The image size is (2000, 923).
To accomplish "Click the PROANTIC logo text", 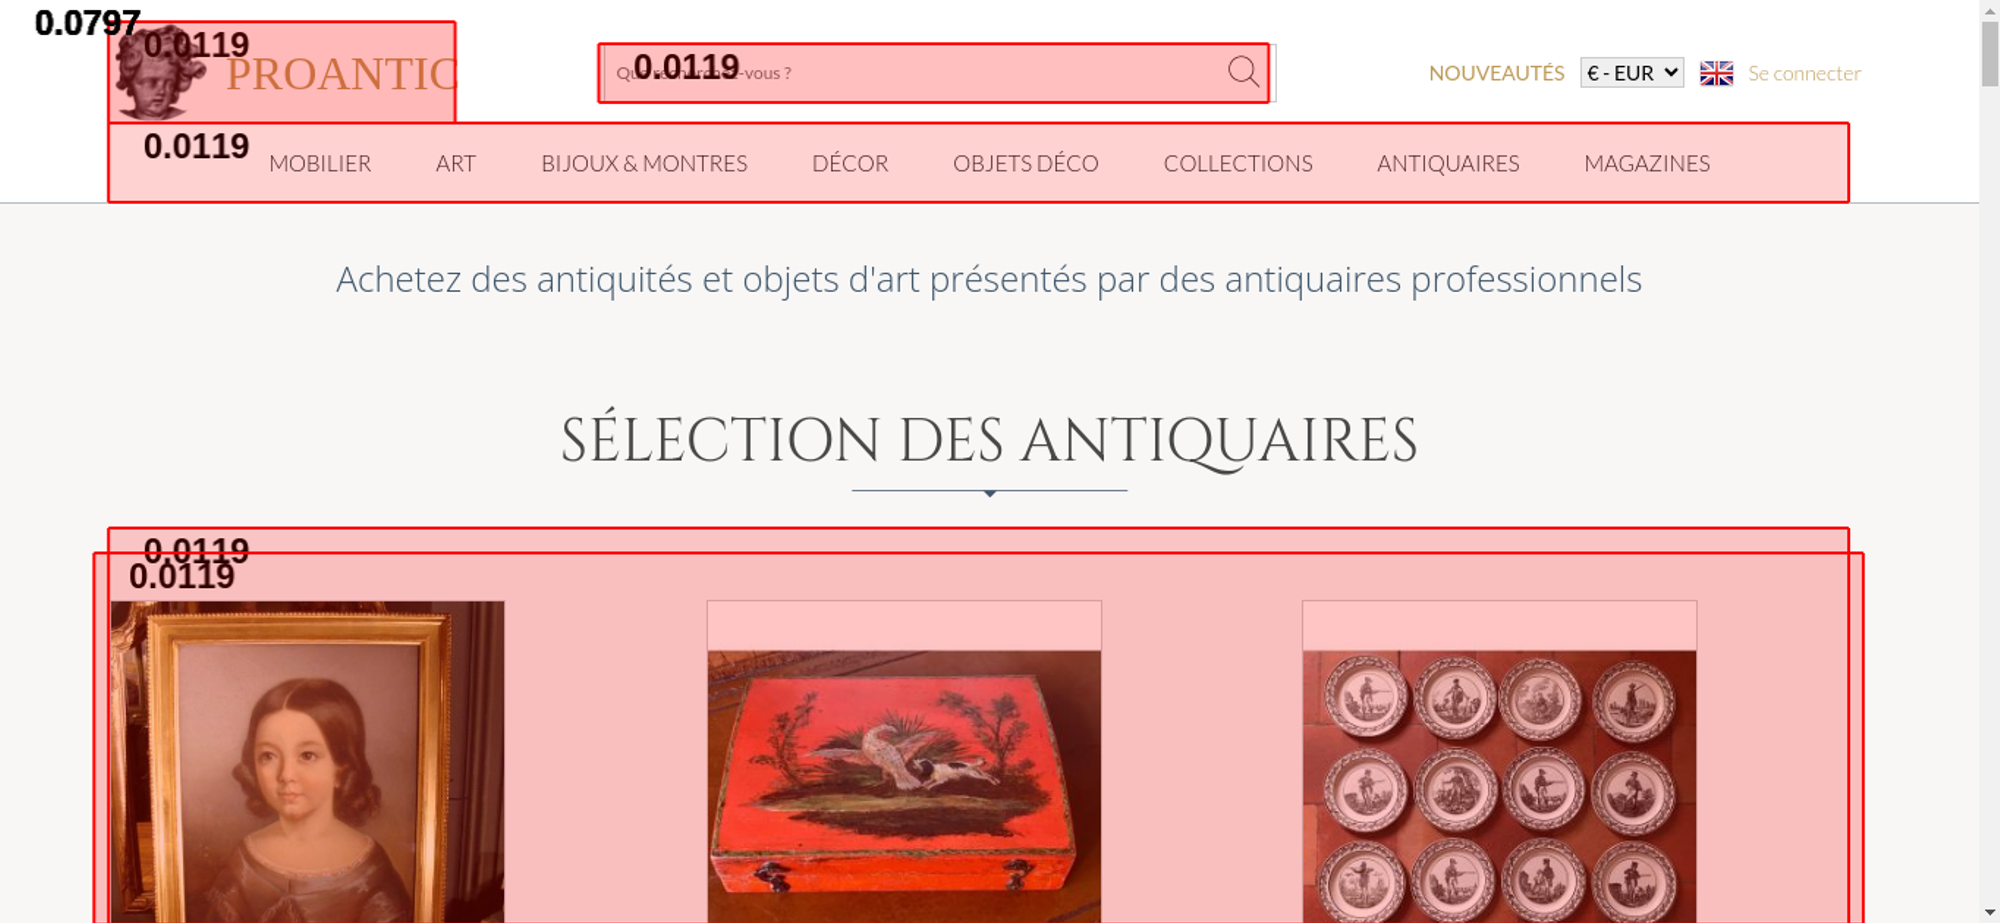I will [x=341, y=74].
